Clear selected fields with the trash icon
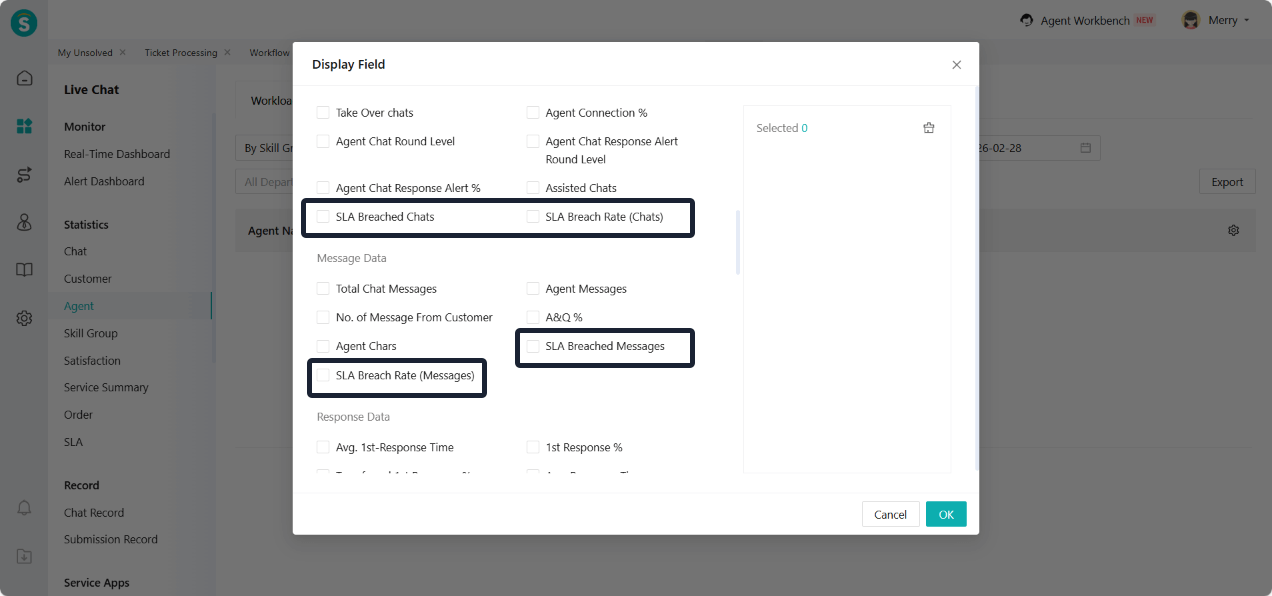Viewport: 1272px width, 596px height. coord(928,128)
